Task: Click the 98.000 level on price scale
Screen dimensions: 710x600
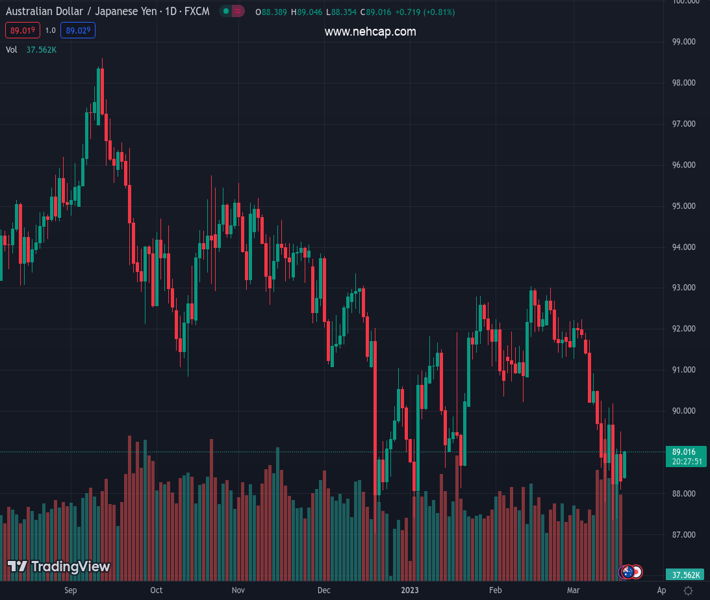Action: [684, 83]
